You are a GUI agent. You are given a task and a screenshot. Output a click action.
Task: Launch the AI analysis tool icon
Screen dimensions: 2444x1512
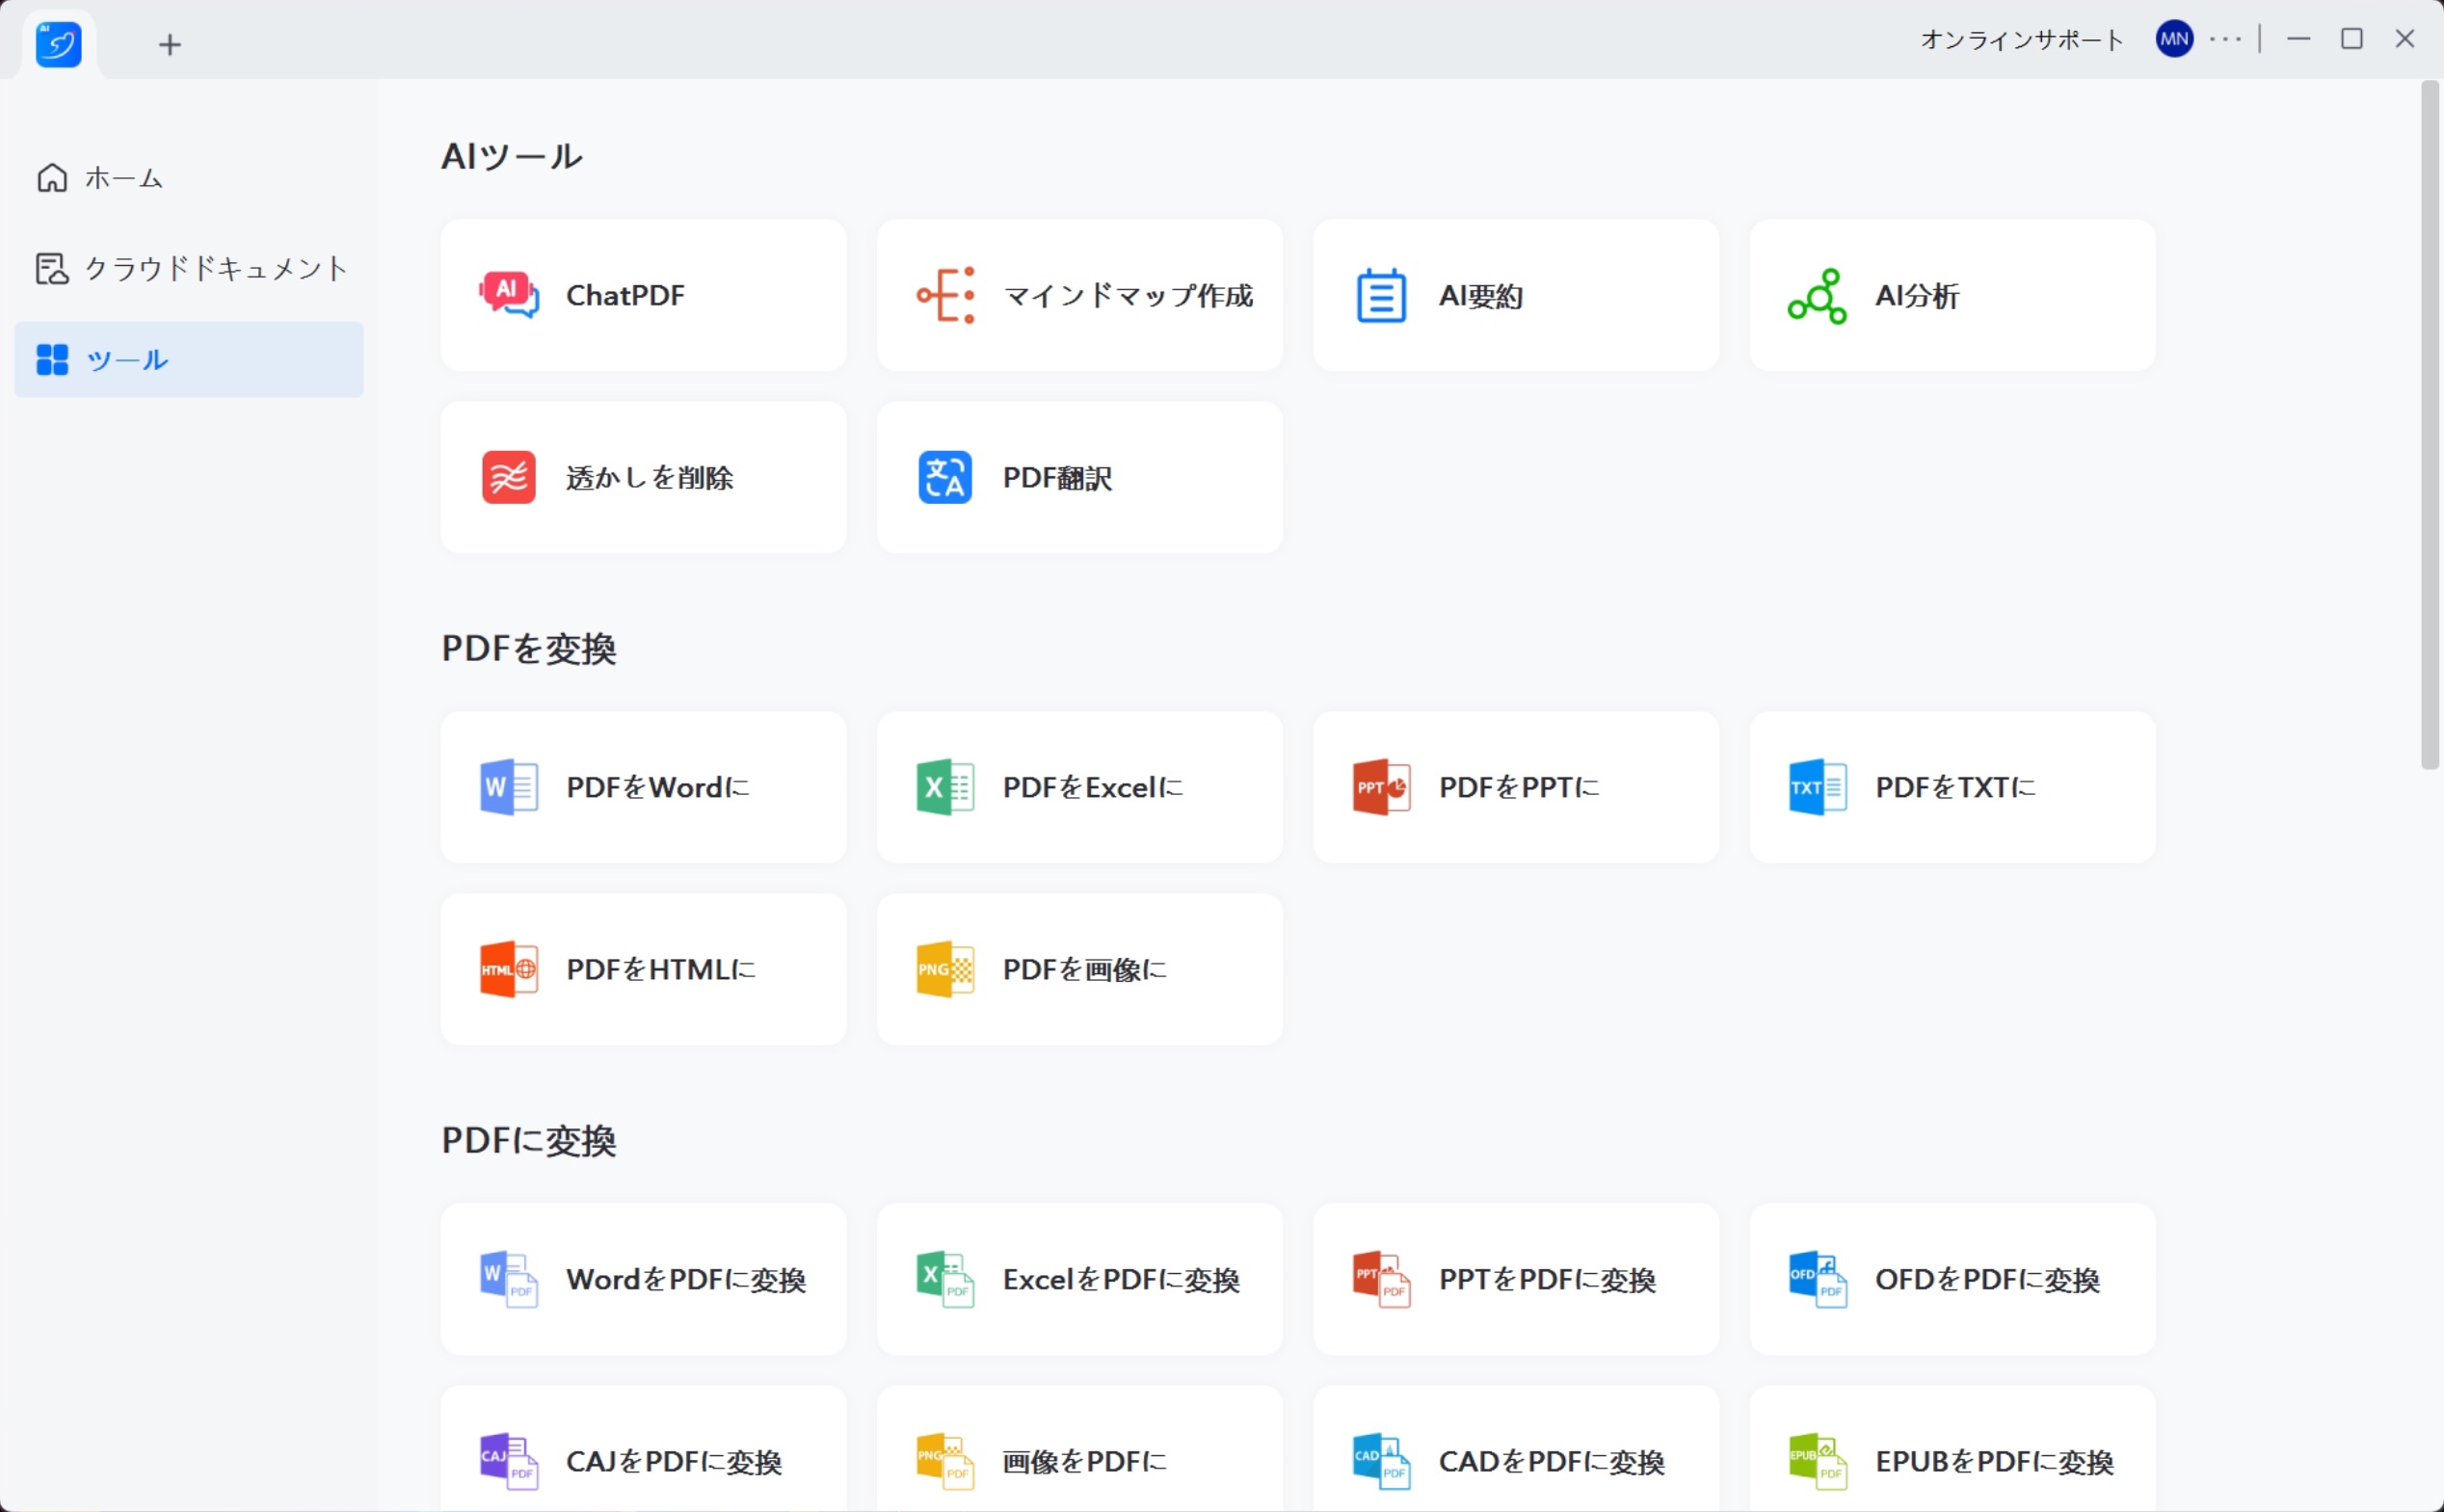(x=1817, y=295)
